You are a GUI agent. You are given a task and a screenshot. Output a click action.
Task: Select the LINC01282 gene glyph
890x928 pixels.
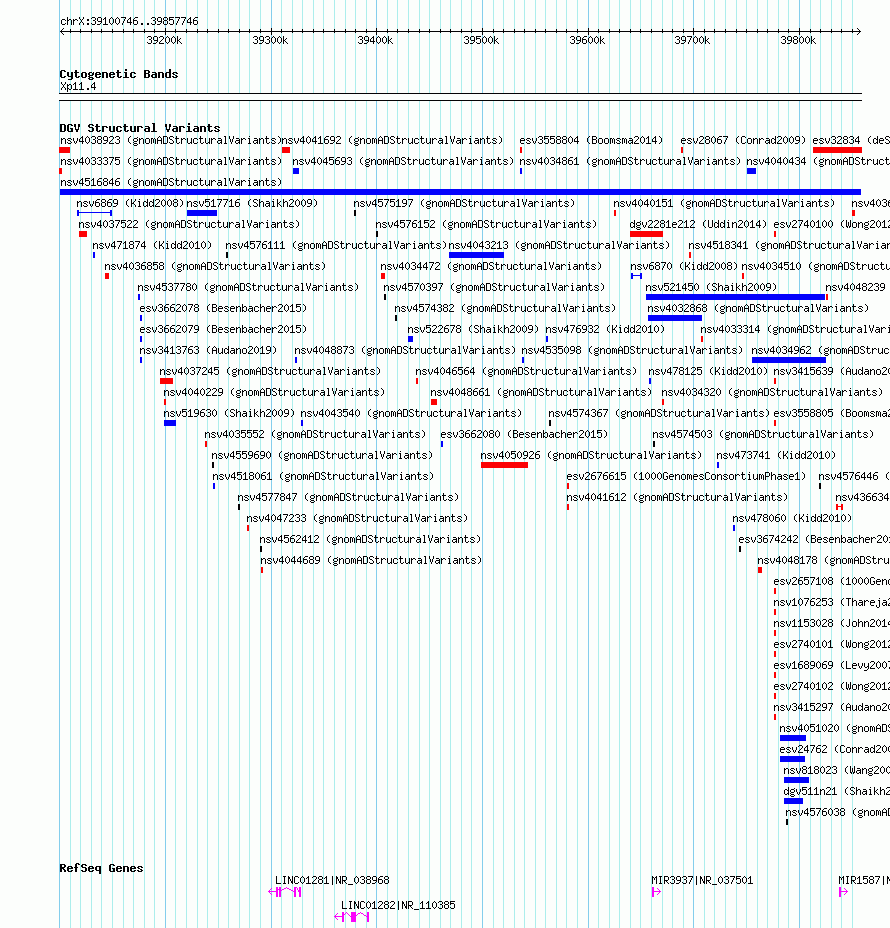pyautogui.click(x=352, y=917)
